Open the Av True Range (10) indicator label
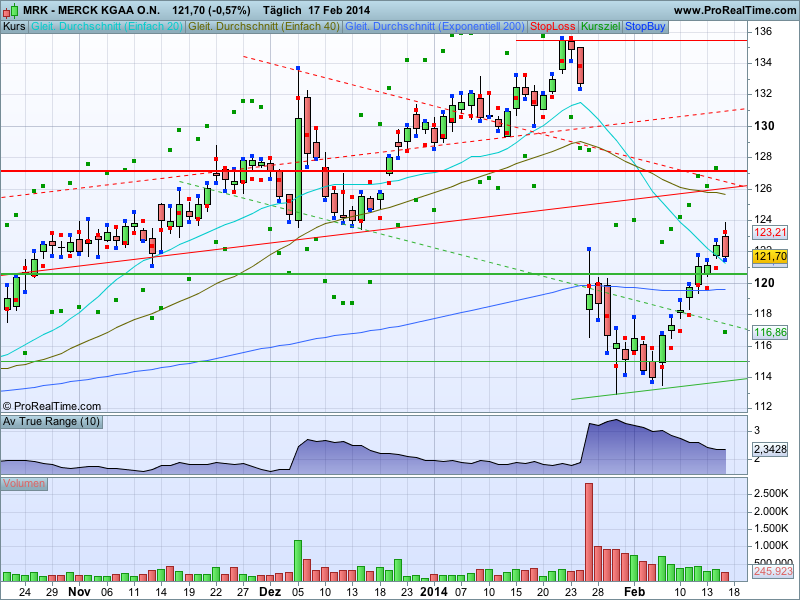Screen dimensions: 800x600 (x=51, y=422)
